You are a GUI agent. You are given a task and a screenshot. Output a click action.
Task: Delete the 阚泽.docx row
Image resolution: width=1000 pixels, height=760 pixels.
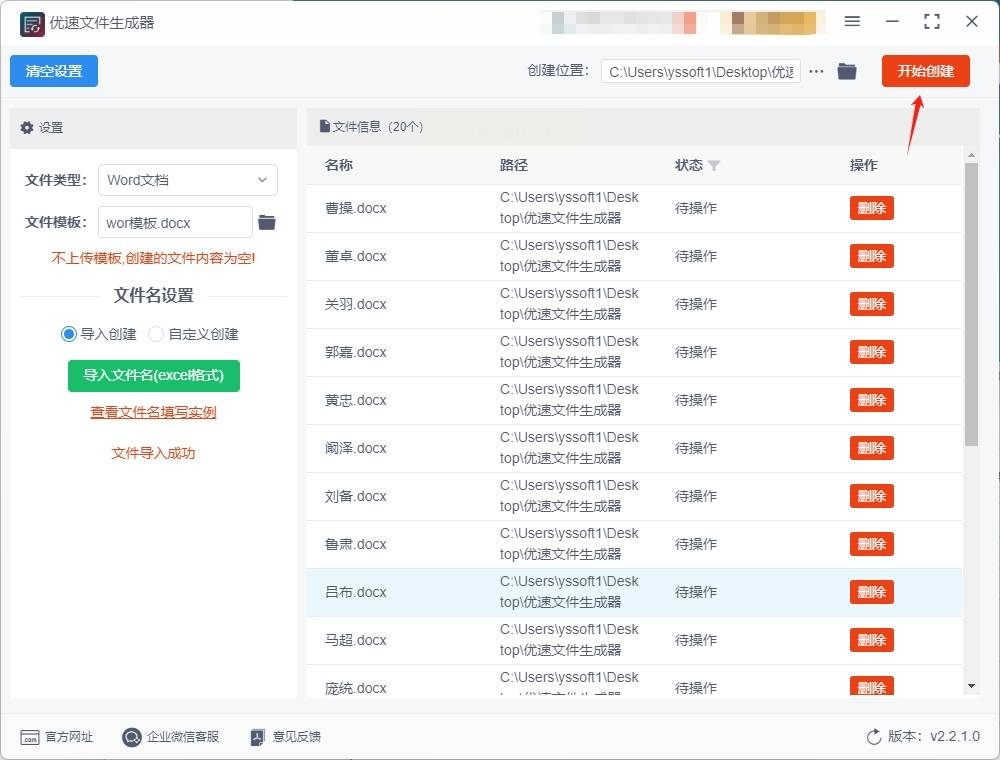tap(871, 448)
